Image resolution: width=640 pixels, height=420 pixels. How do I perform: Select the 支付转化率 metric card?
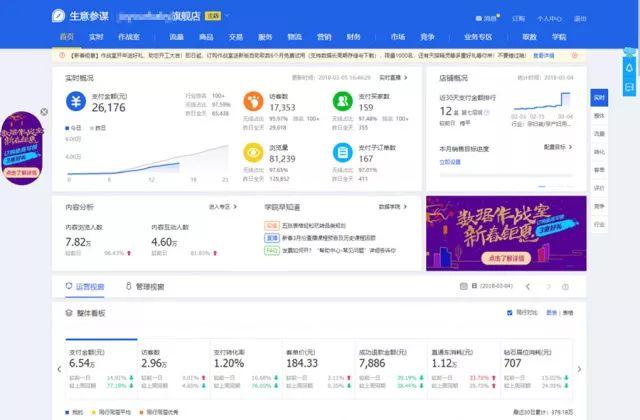(x=246, y=369)
